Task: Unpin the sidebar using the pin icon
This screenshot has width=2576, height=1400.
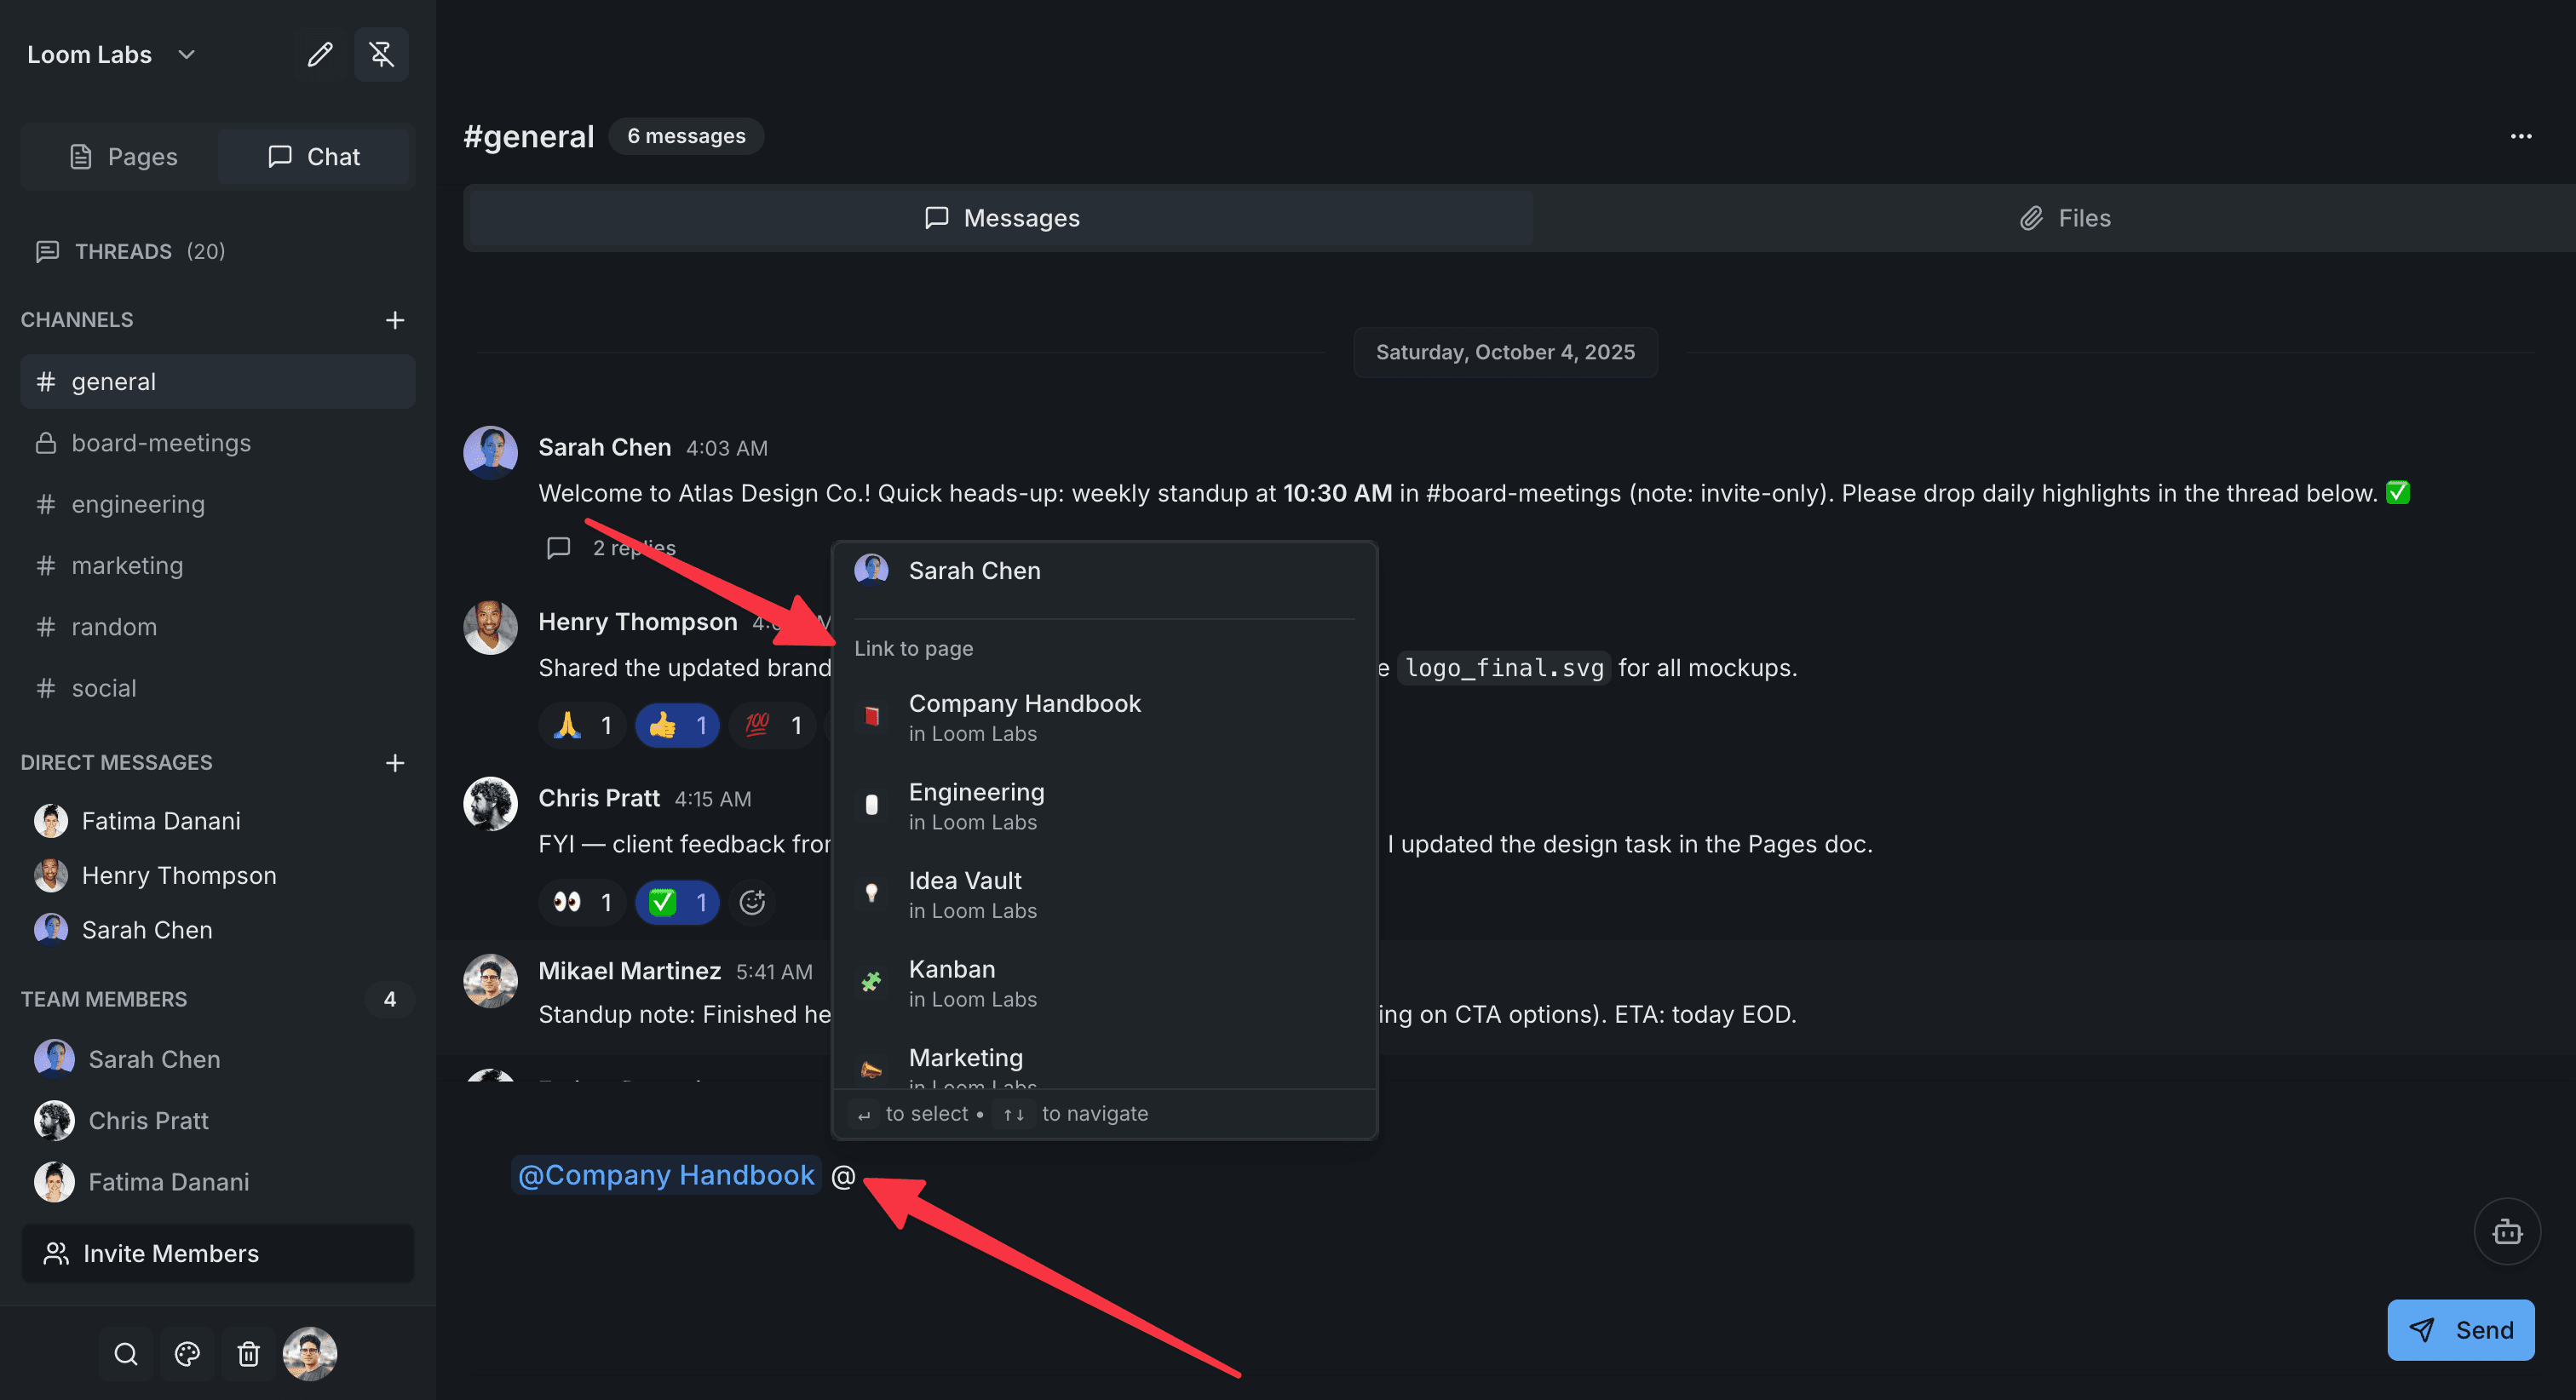Action: [x=381, y=55]
